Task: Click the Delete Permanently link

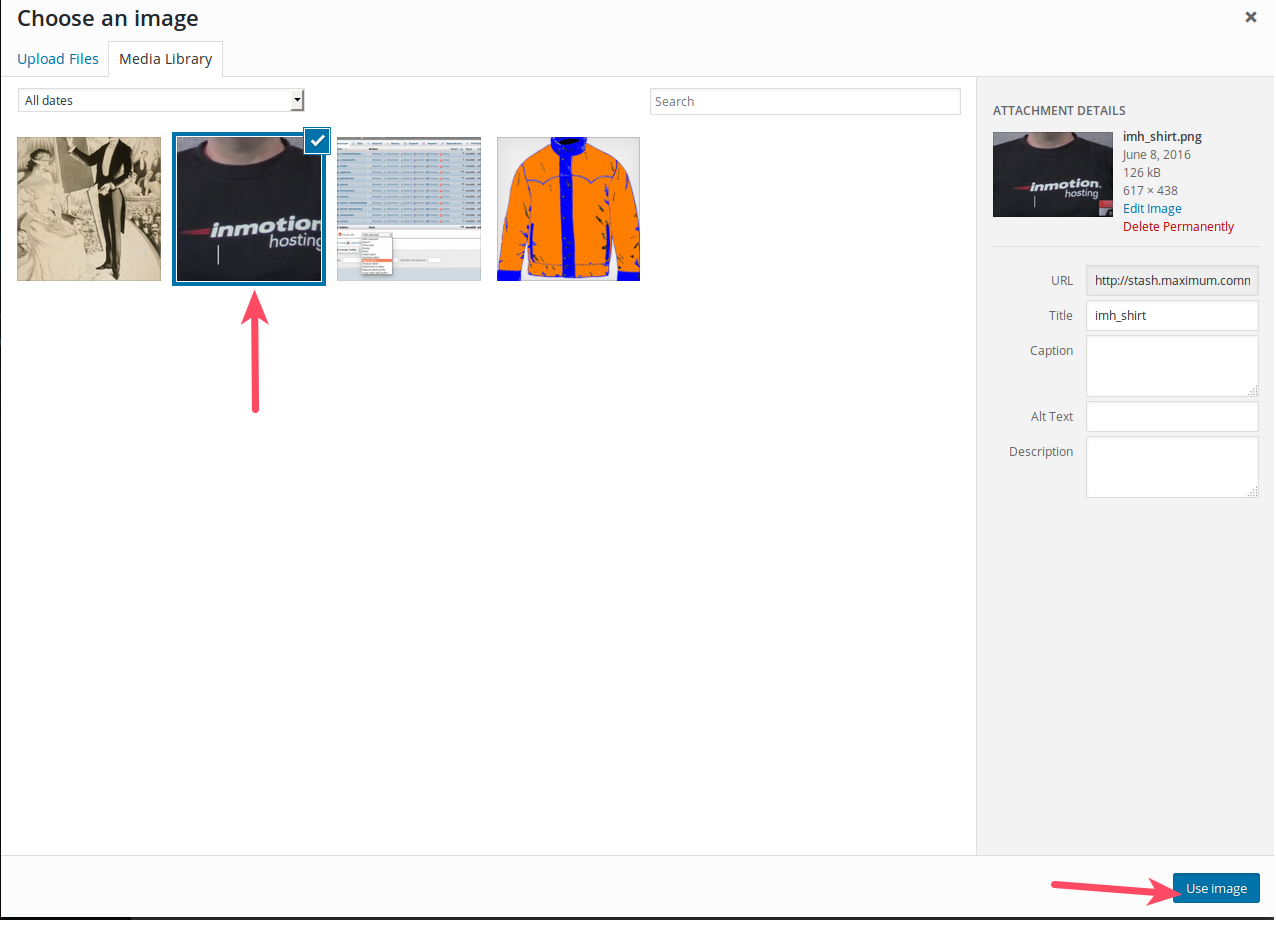Action: (x=1178, y=227)
